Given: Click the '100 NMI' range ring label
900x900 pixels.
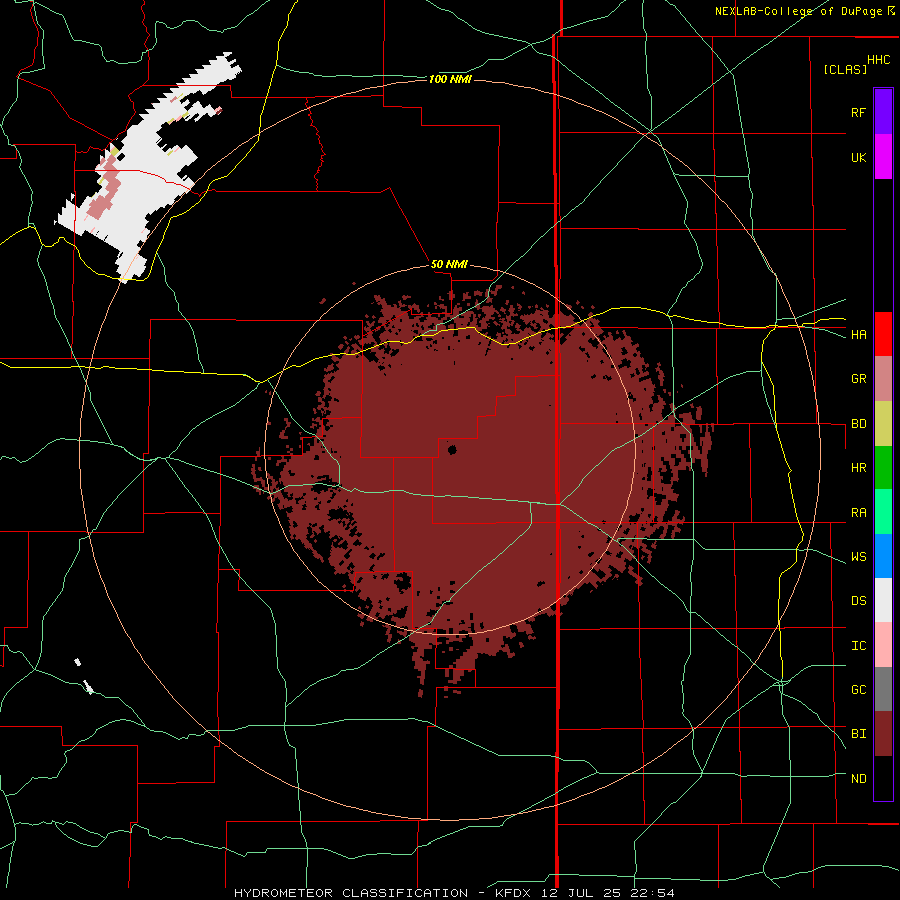Looking at the screenshot, I should [x=450, y=79].
